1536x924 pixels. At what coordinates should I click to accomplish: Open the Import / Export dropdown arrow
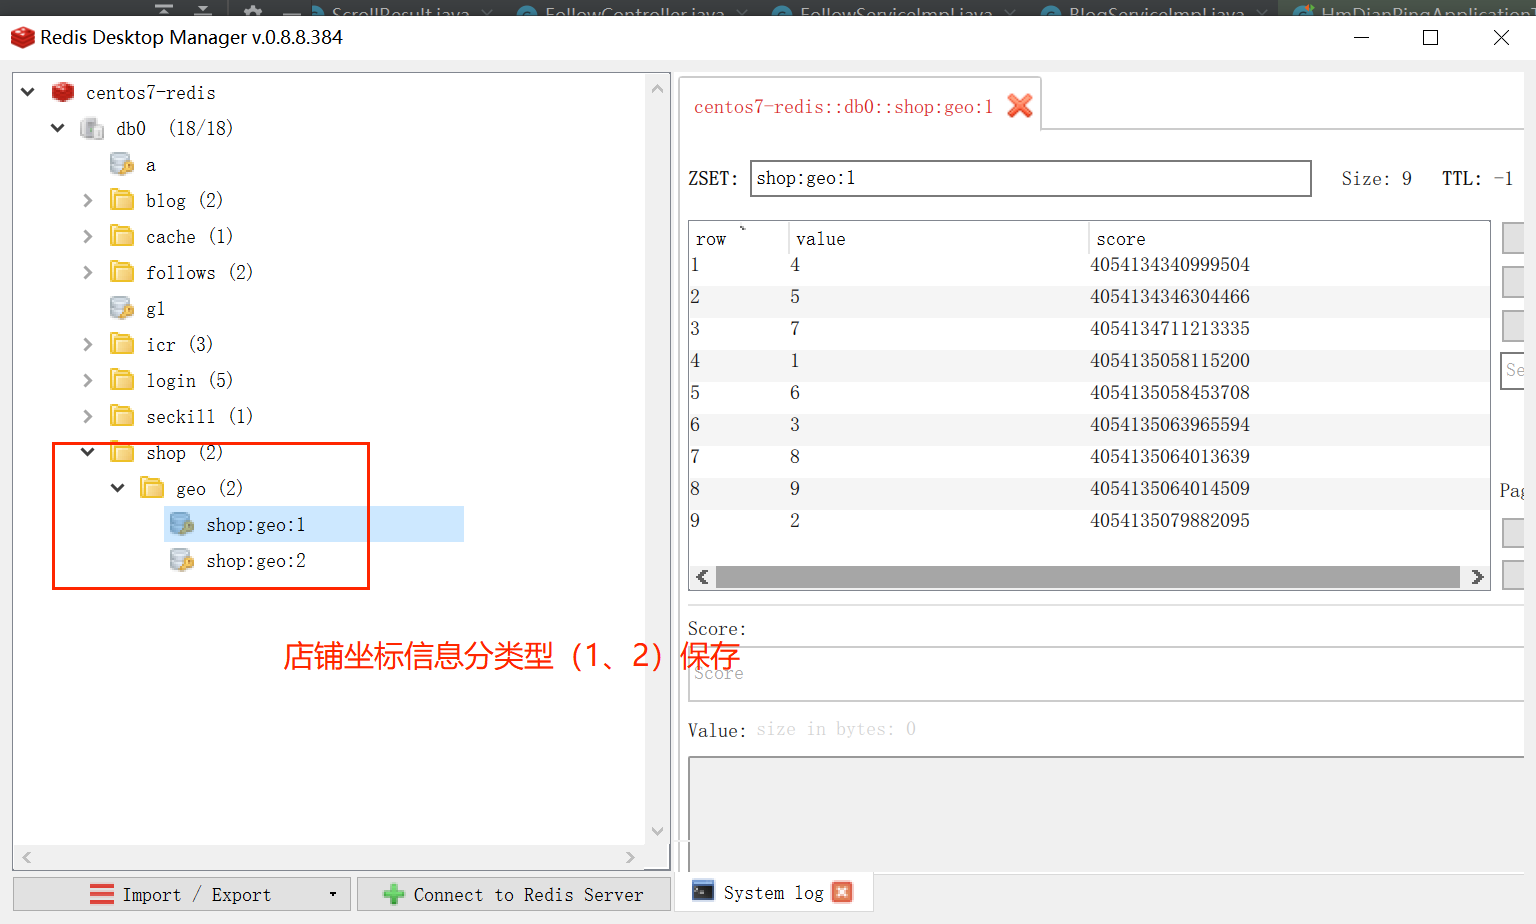tap(333, 894)
